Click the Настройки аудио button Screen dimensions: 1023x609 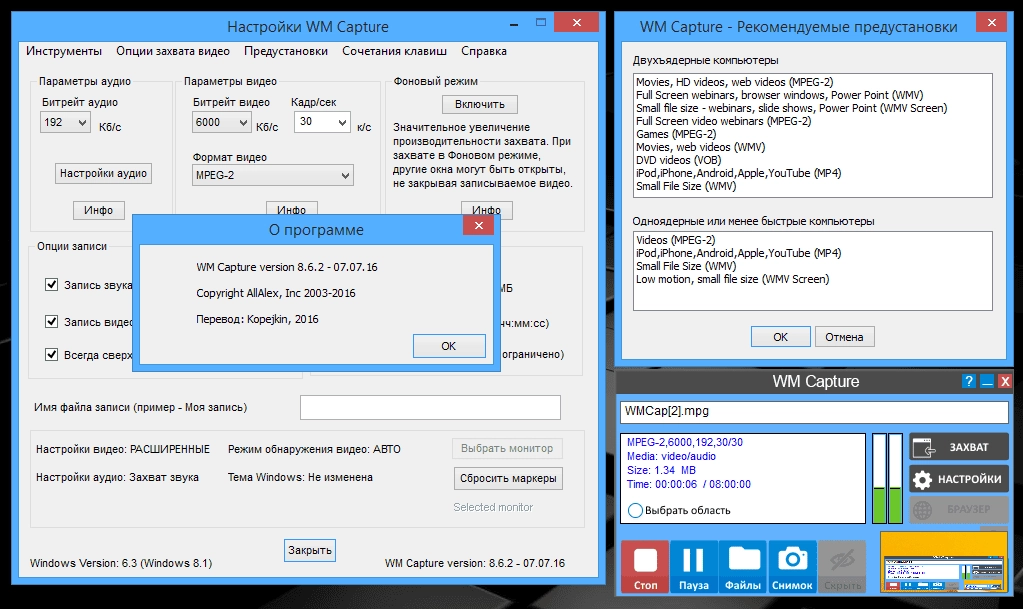[103, 173]
